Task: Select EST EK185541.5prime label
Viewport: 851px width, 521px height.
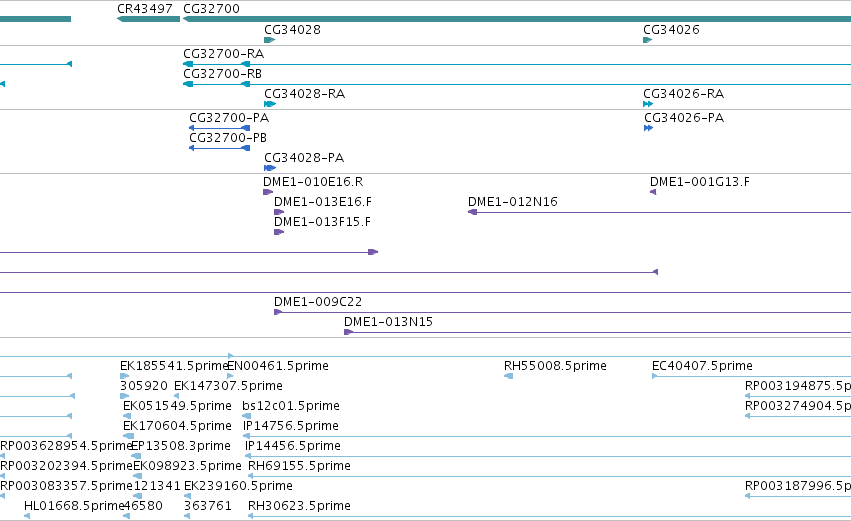Action: (x=174, y=366)
